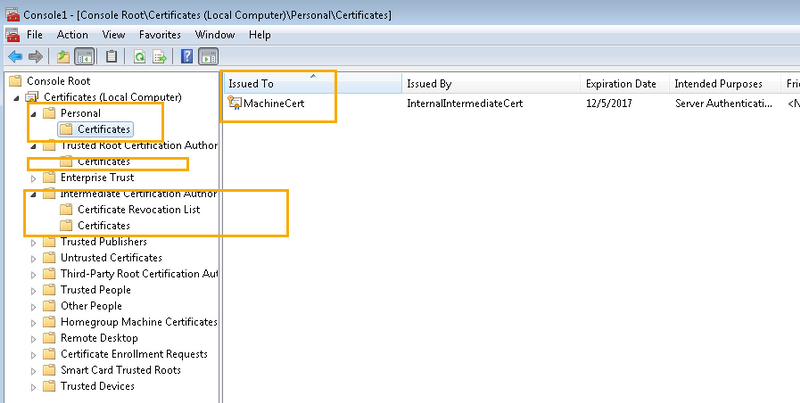
Task: Expand the Trusted Publishers node
Action: 34,242
